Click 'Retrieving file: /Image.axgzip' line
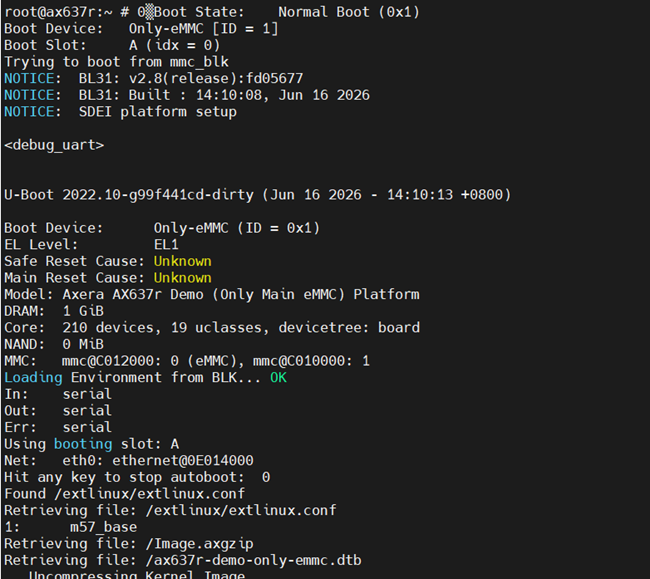650x579 pixels. [129, 543]
